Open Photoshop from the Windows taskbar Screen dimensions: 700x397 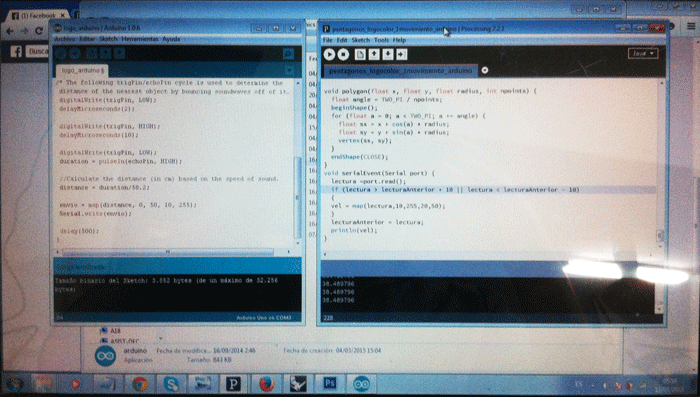(x=330, y=384)
